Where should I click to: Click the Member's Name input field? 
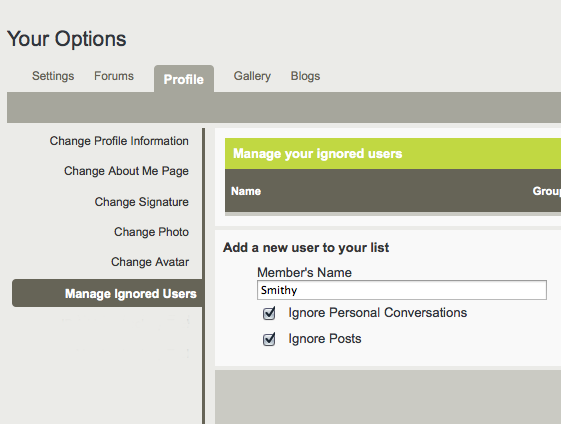coord(402,290)
